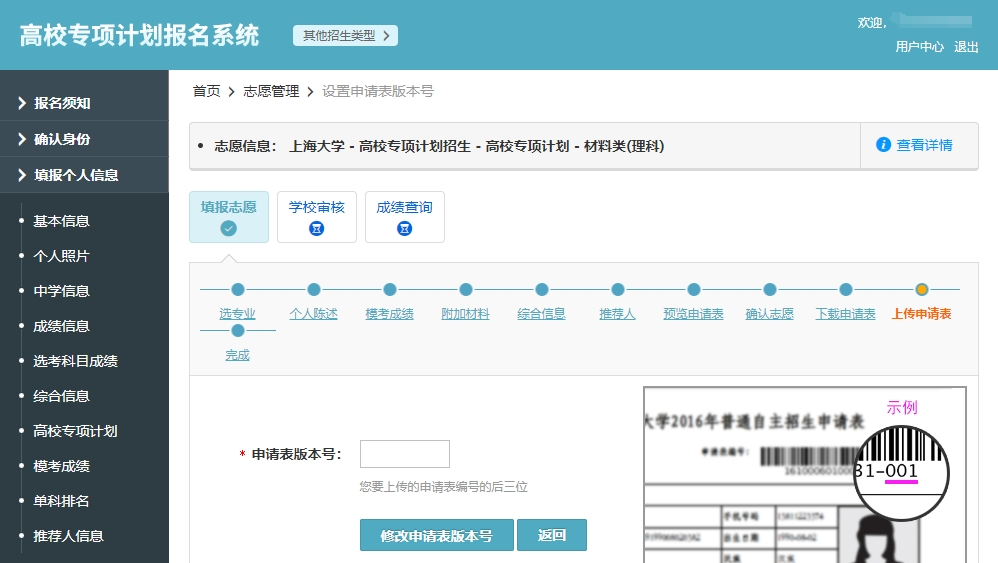Screen dimensions: 998x563
Task: Go to the 推荐人 step link
Action: click(617, 314)
